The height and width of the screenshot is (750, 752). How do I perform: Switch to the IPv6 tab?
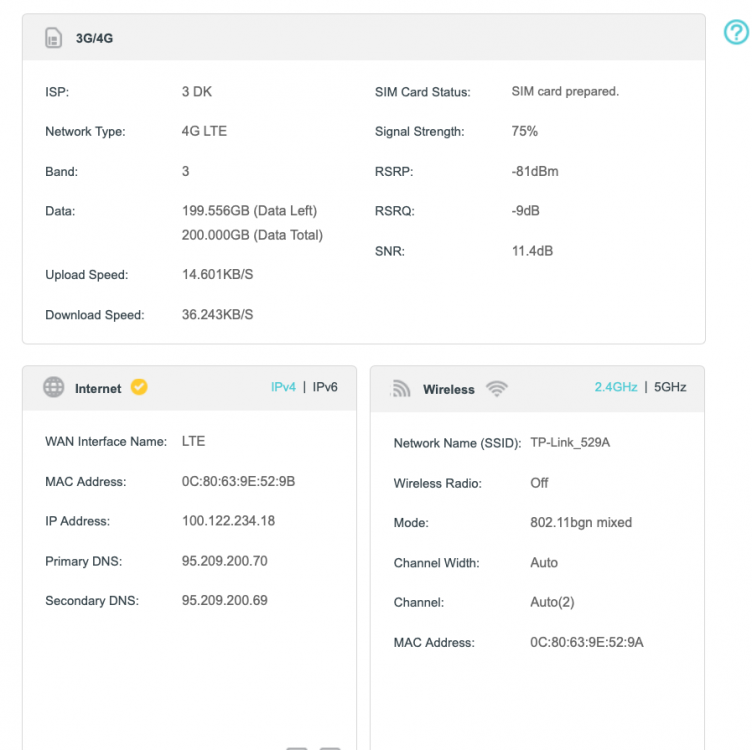coord(325,387)
